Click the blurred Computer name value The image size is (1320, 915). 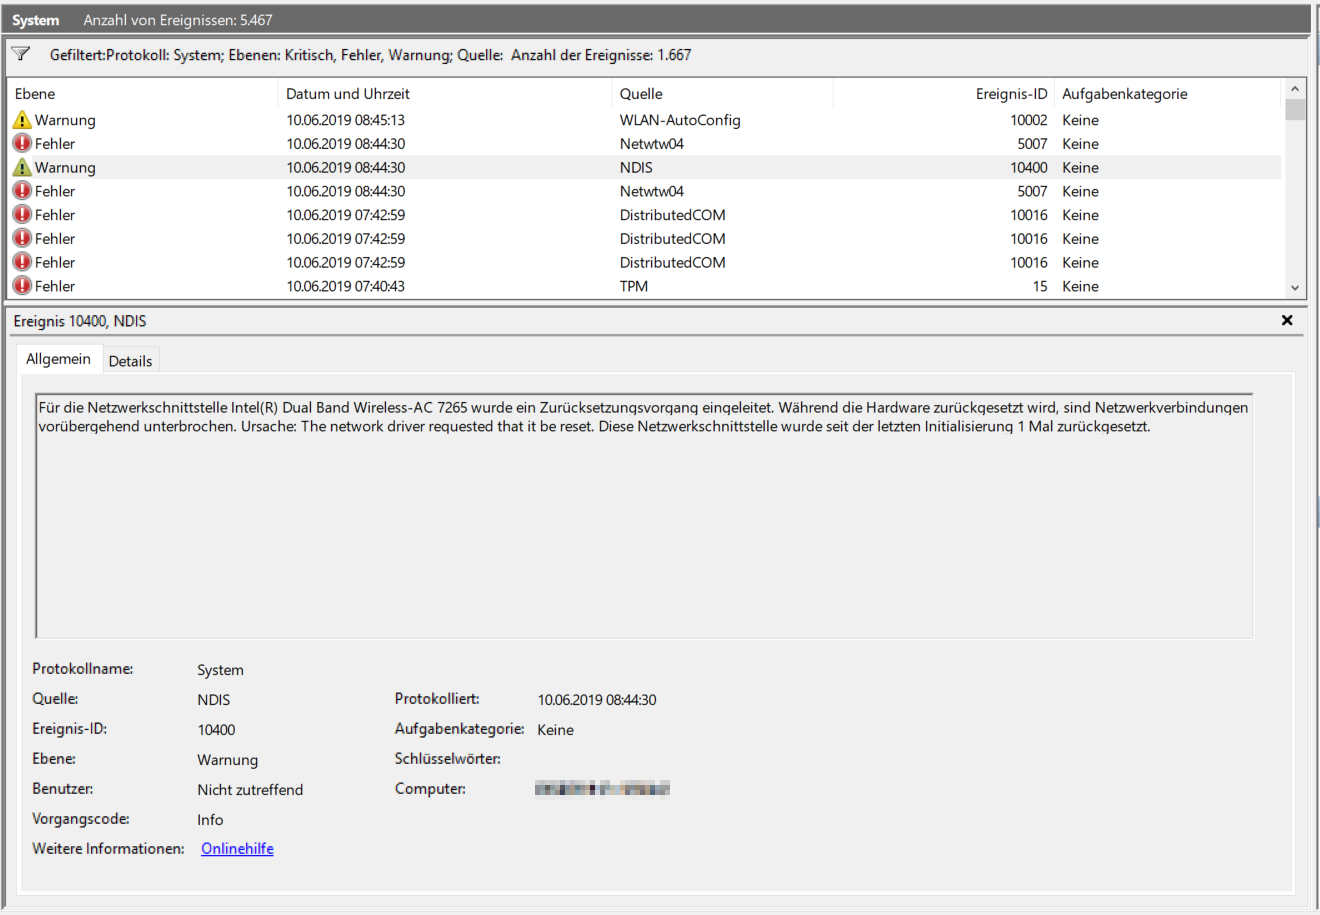[x=602, y=789]
